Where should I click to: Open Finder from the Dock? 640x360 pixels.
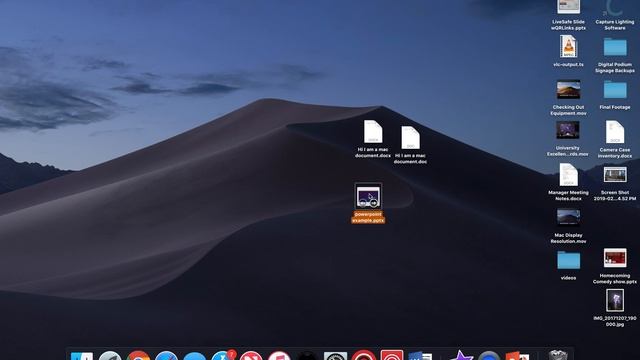tap(82, 355)
